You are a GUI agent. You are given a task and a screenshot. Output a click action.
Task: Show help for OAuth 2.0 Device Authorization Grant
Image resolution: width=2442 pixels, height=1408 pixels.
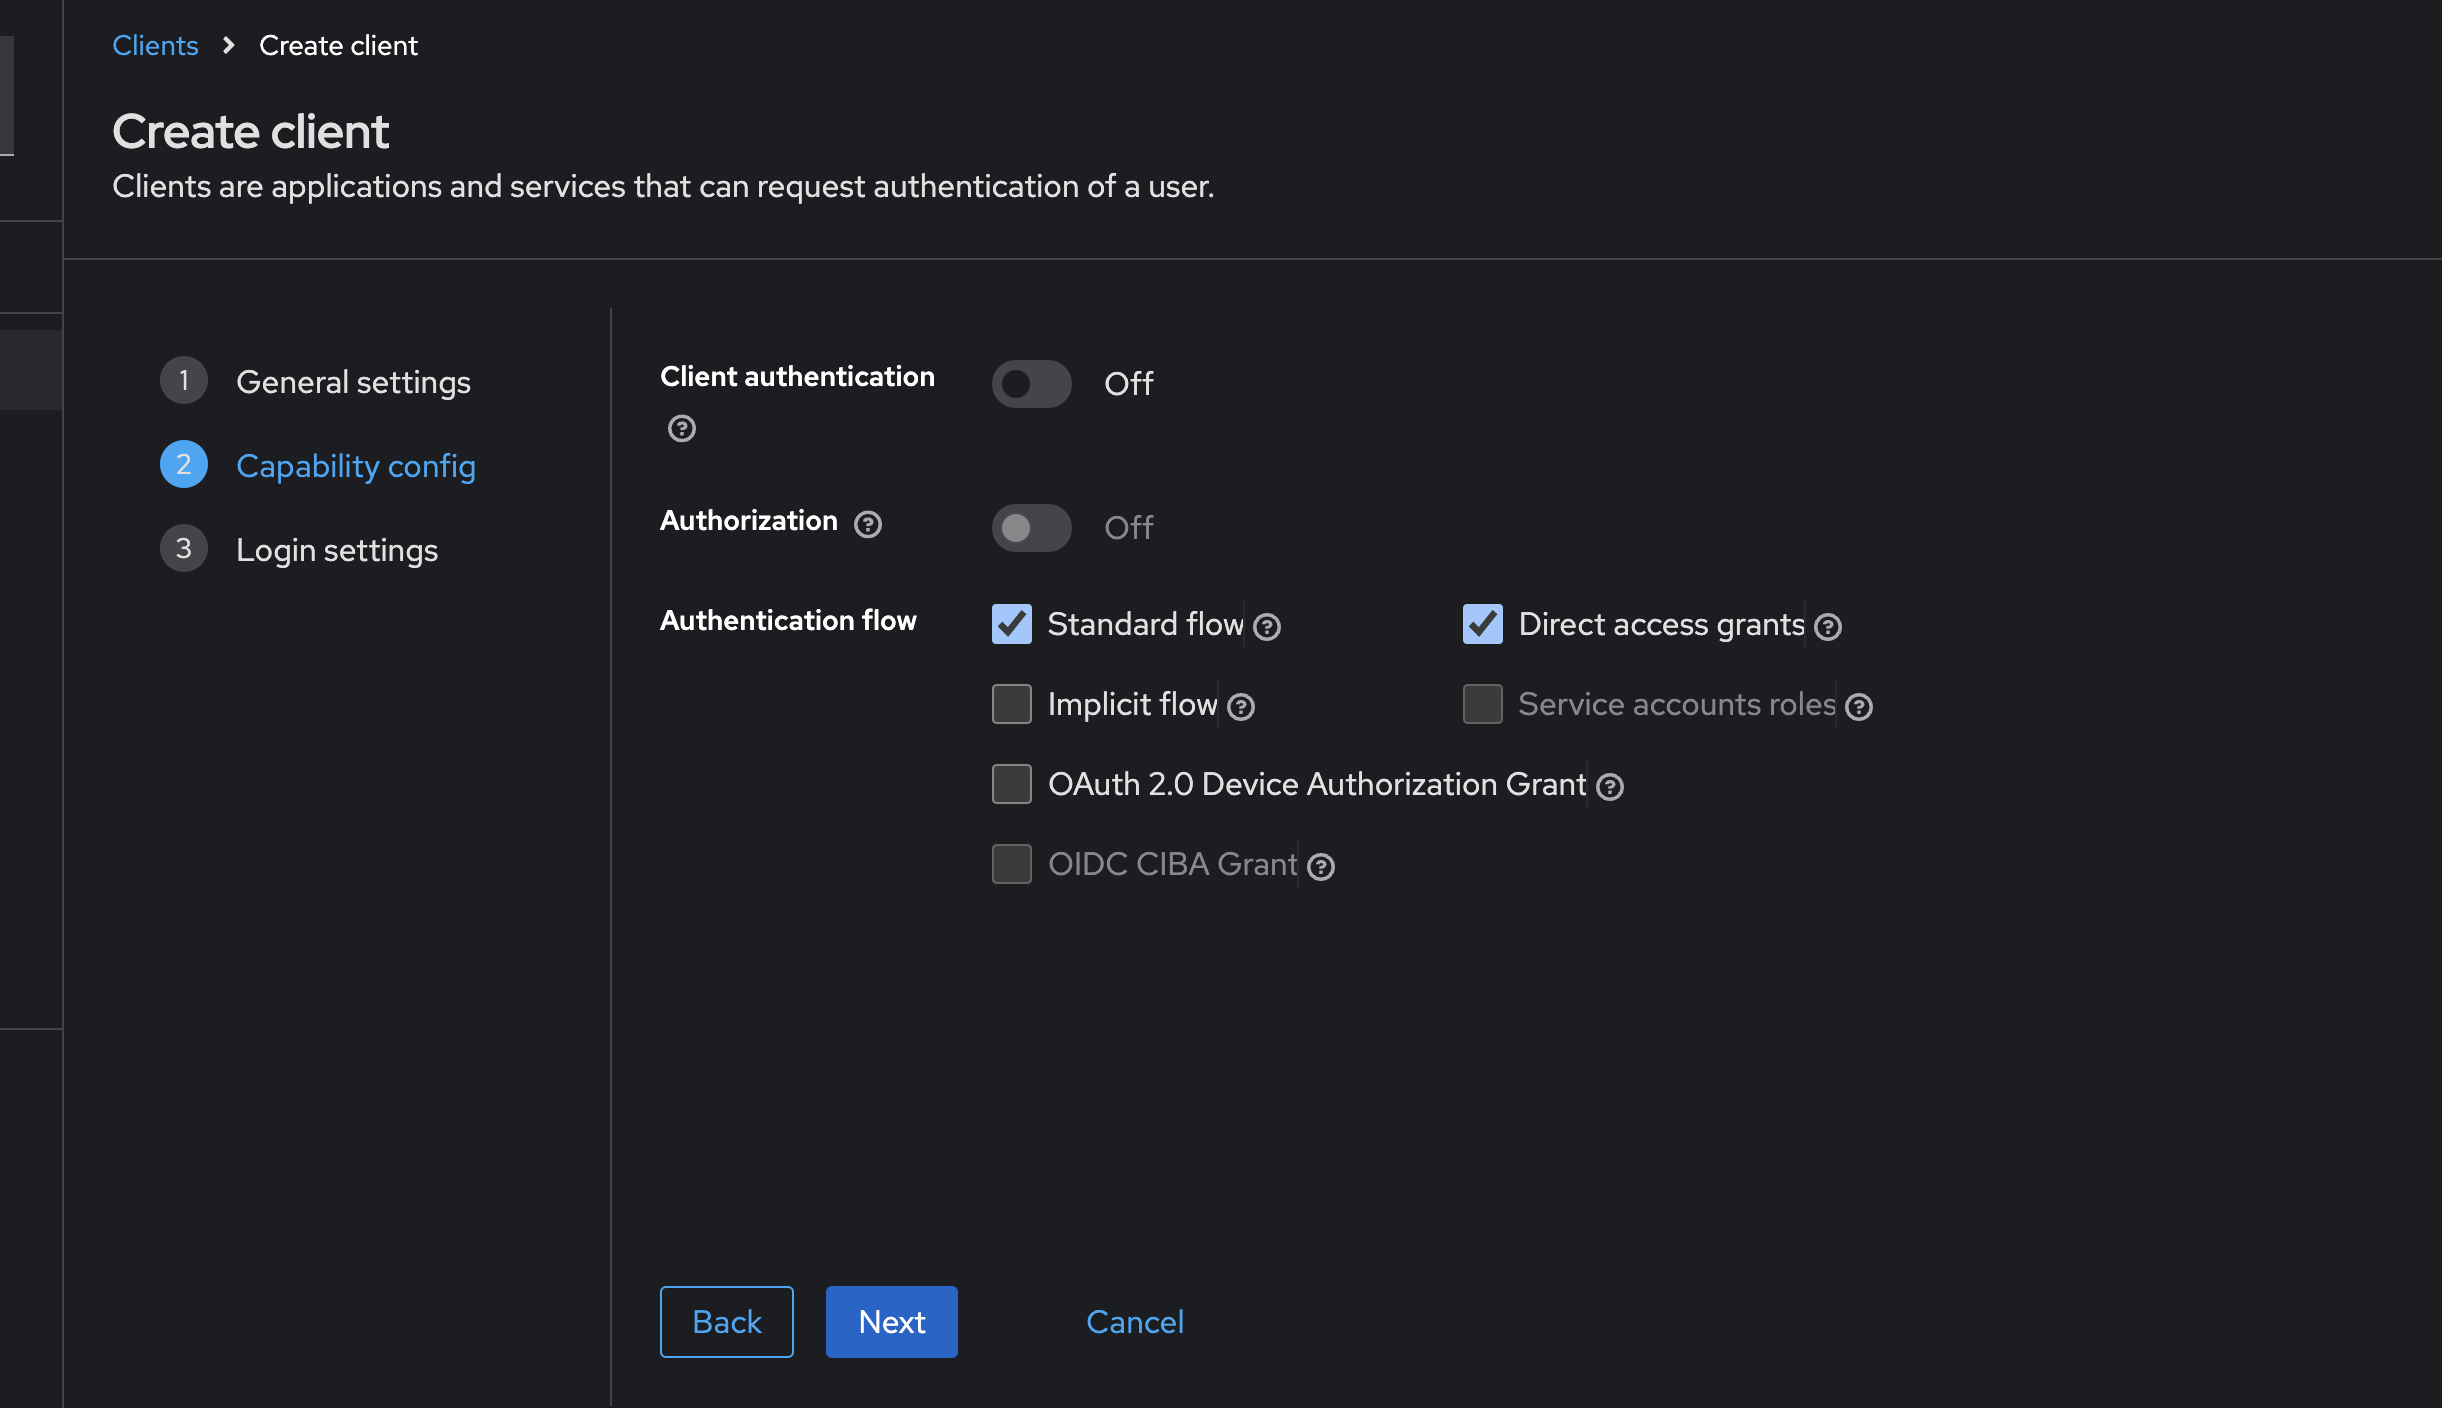(x=1610, y=787)
